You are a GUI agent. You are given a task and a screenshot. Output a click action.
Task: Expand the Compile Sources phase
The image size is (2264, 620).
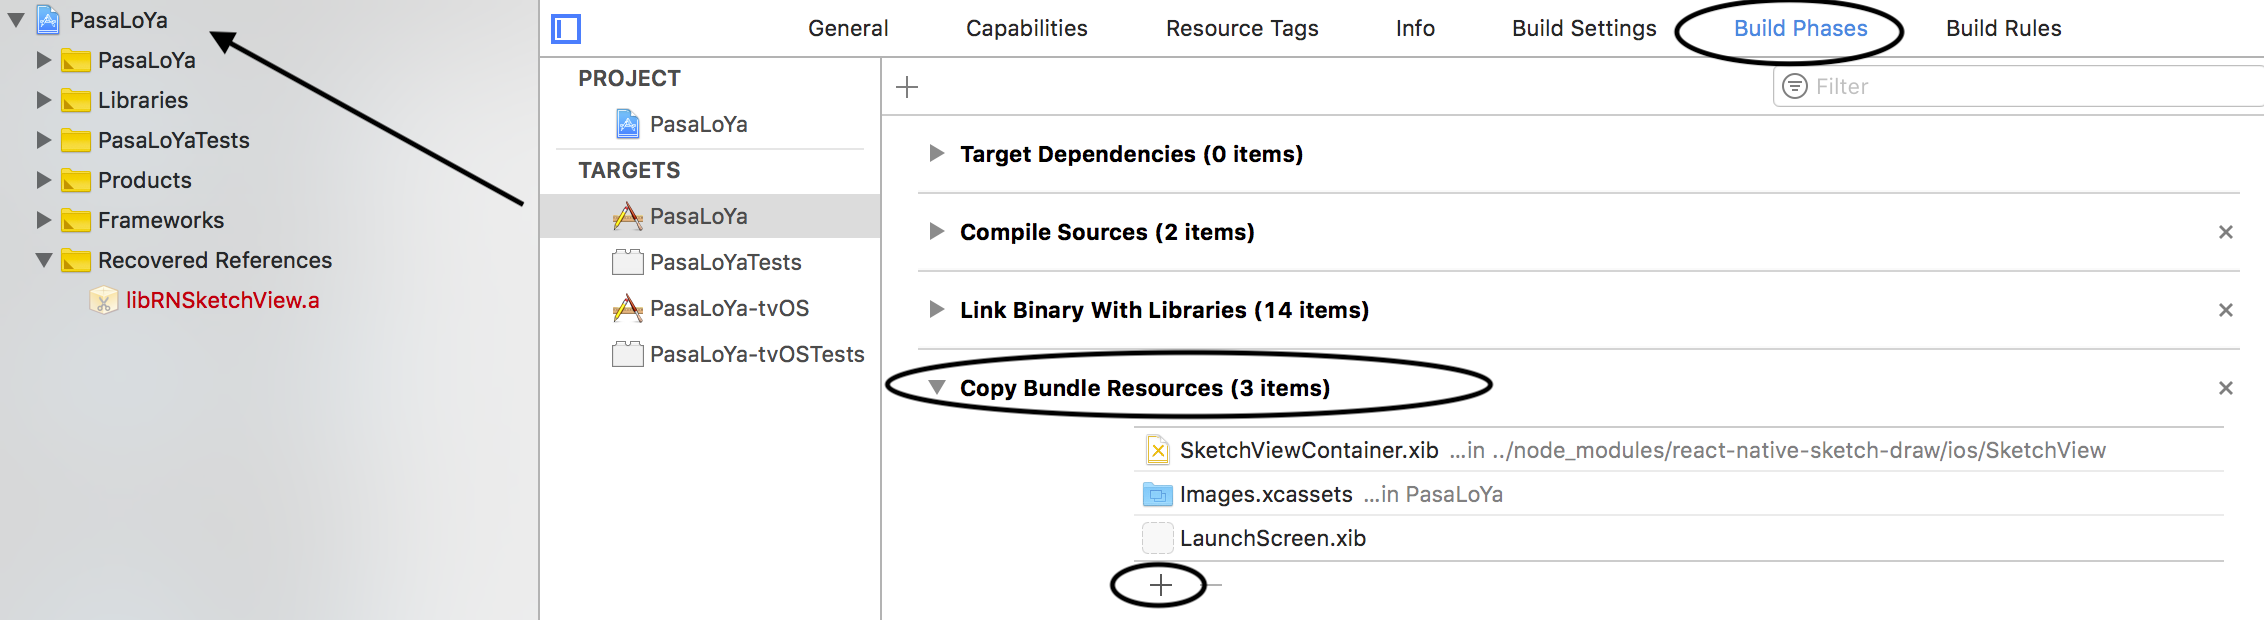click(937, 231)
